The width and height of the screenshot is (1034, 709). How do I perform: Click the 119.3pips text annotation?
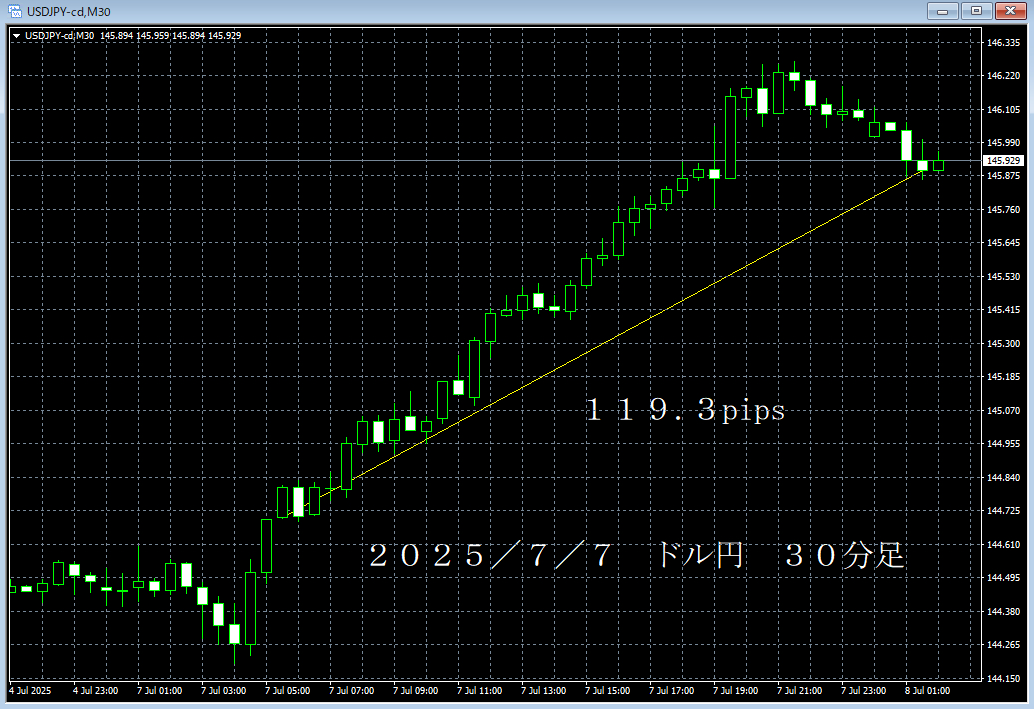(684, 409)
